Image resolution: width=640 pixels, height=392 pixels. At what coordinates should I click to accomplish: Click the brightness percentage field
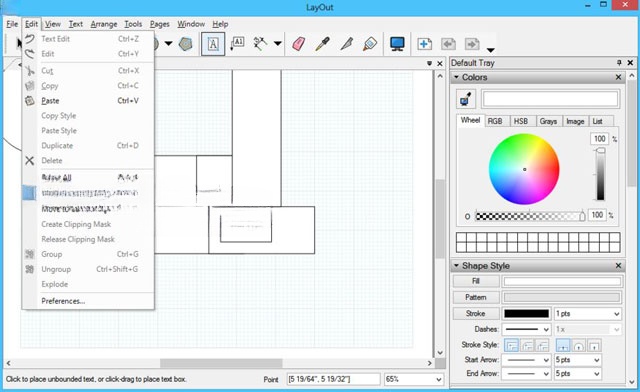pyautogui.click(x=600, y=139)
